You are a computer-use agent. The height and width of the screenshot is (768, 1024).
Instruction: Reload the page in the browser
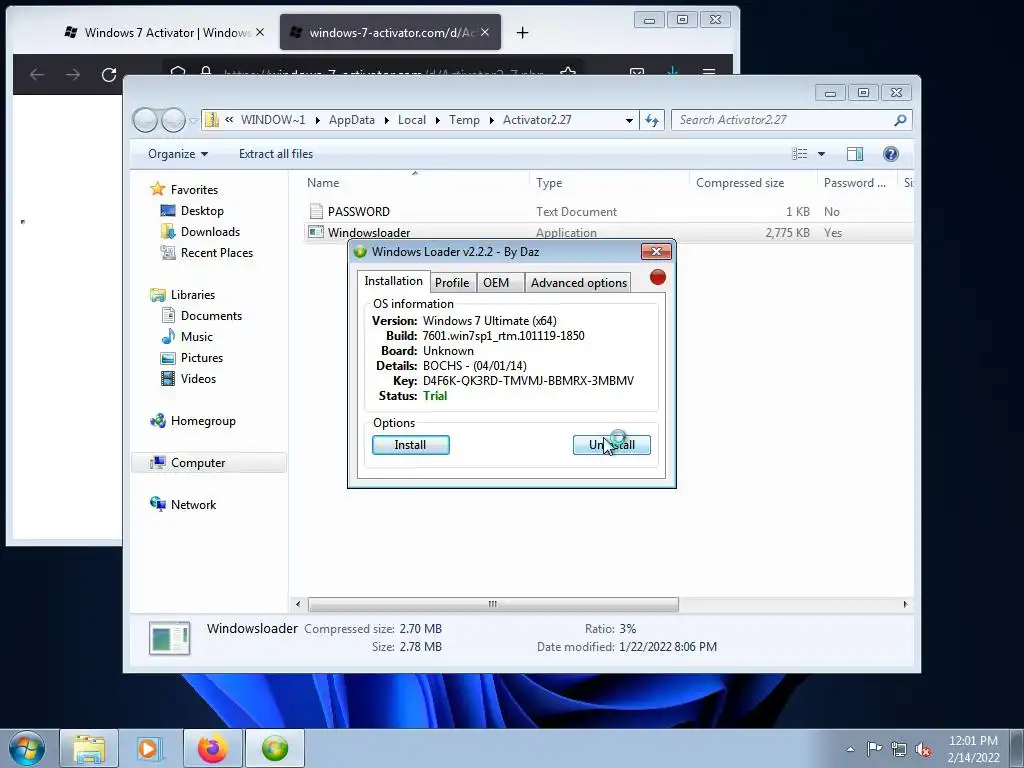click(x=109, y=74)
